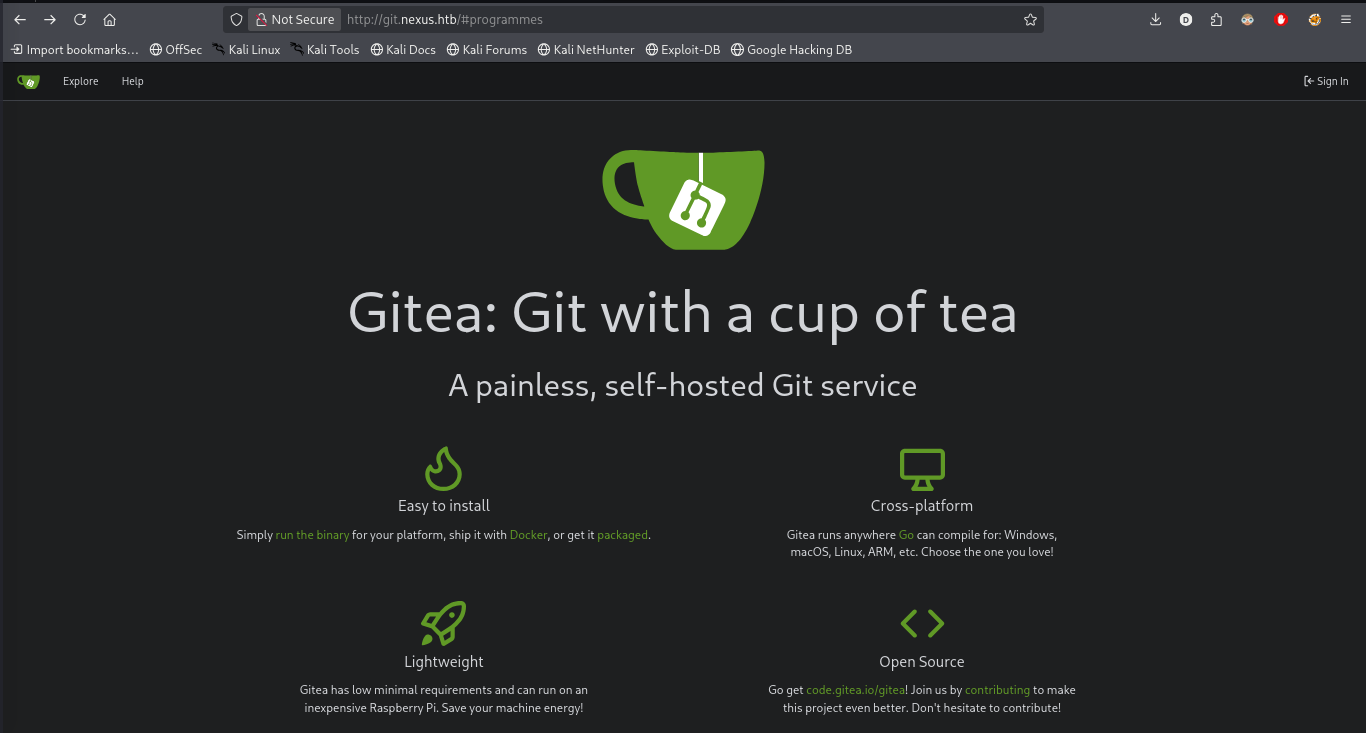
Task: Open the Kali Docs bookmark
Action: 403,49
